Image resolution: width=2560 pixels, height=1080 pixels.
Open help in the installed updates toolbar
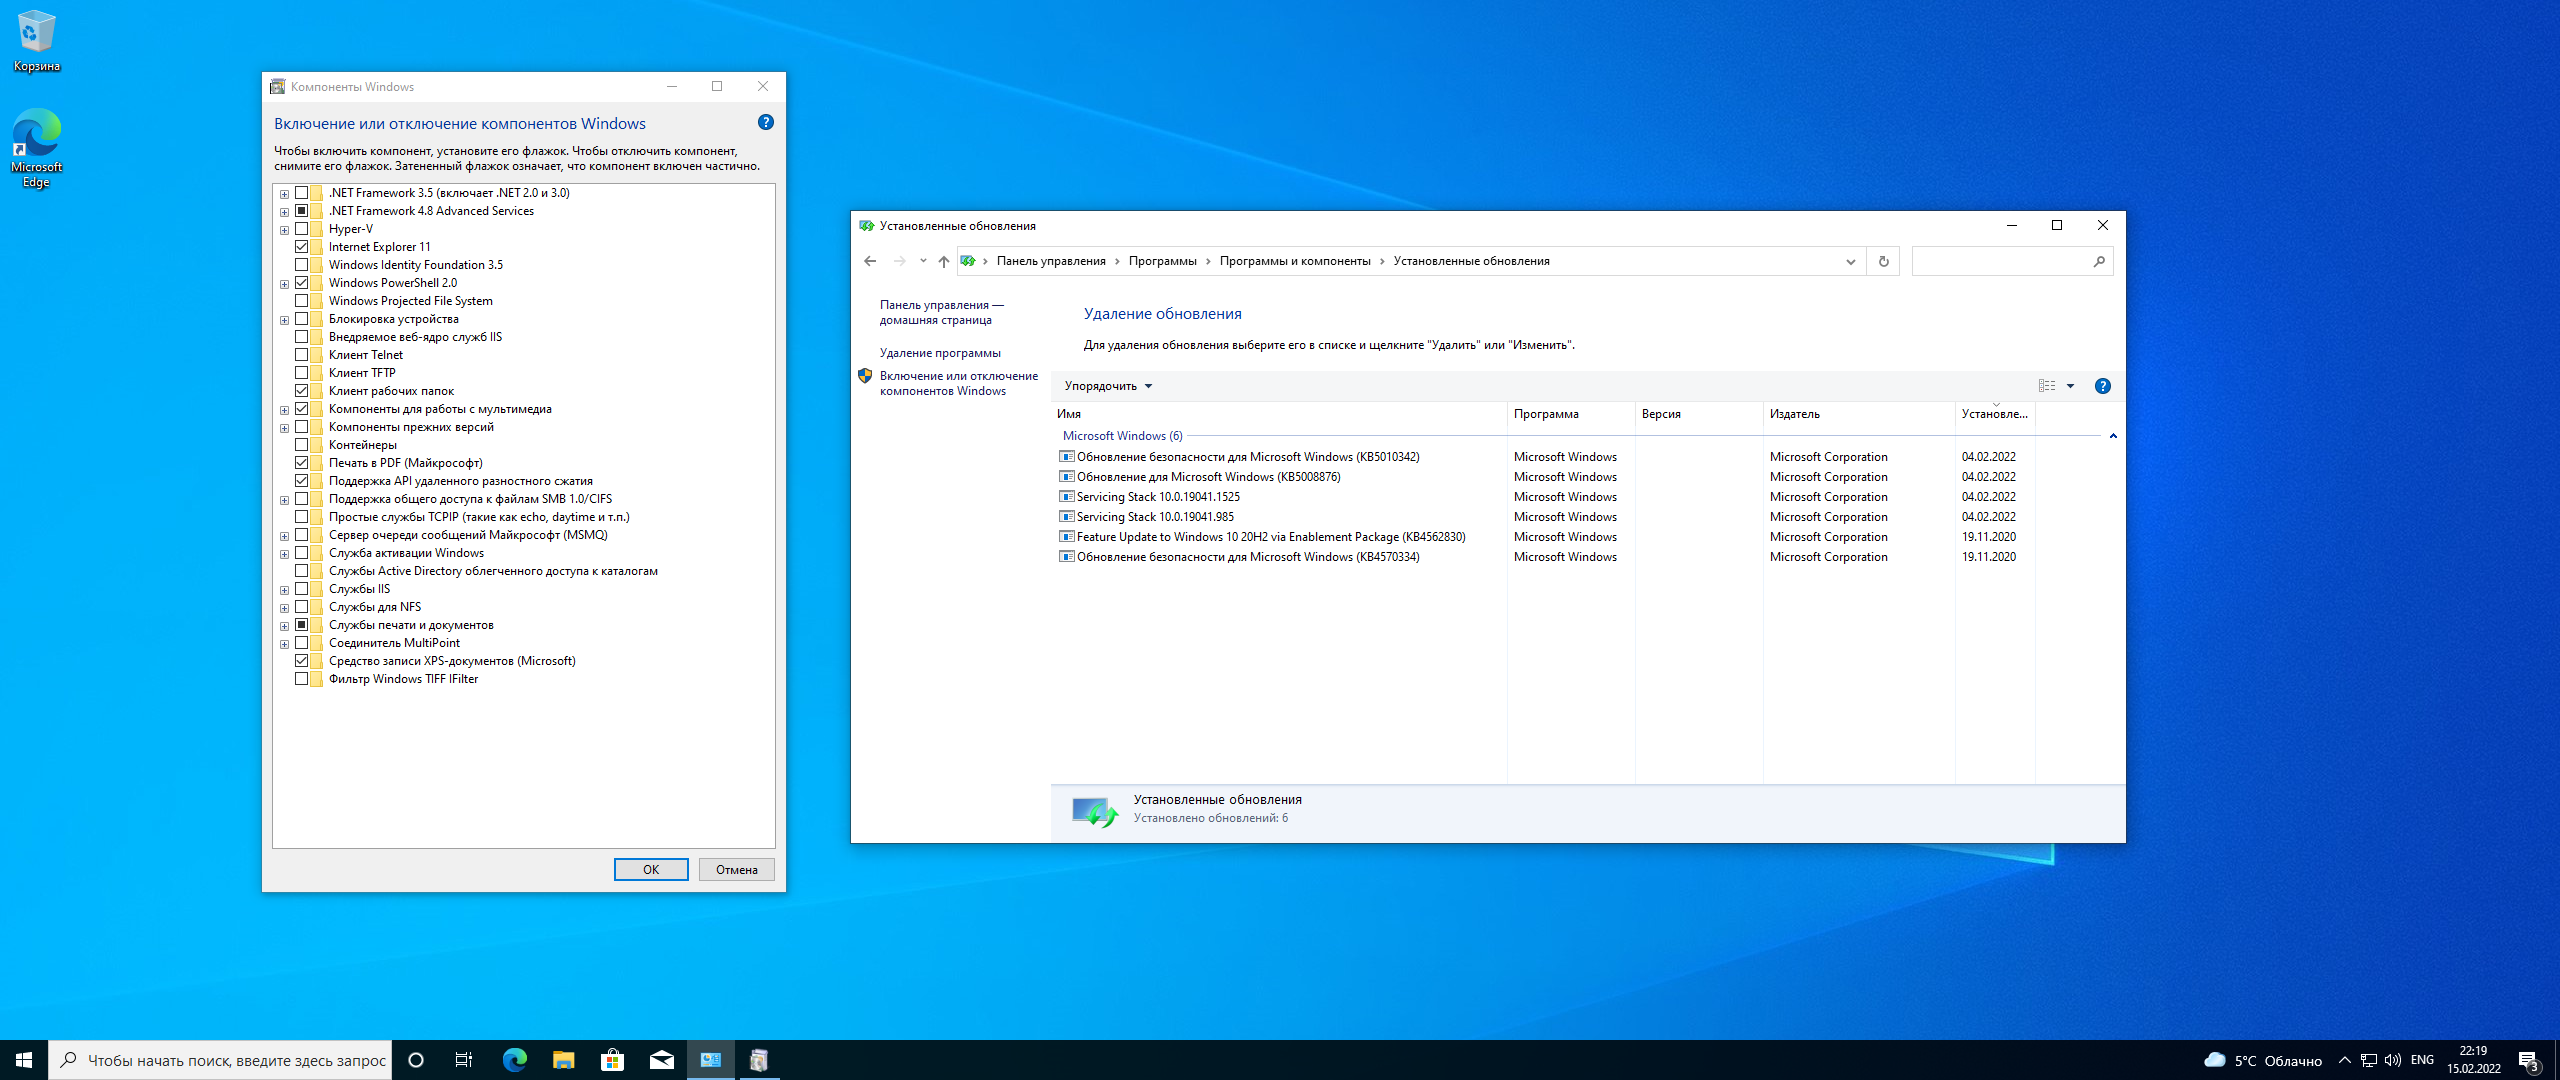click(2102, 386)
